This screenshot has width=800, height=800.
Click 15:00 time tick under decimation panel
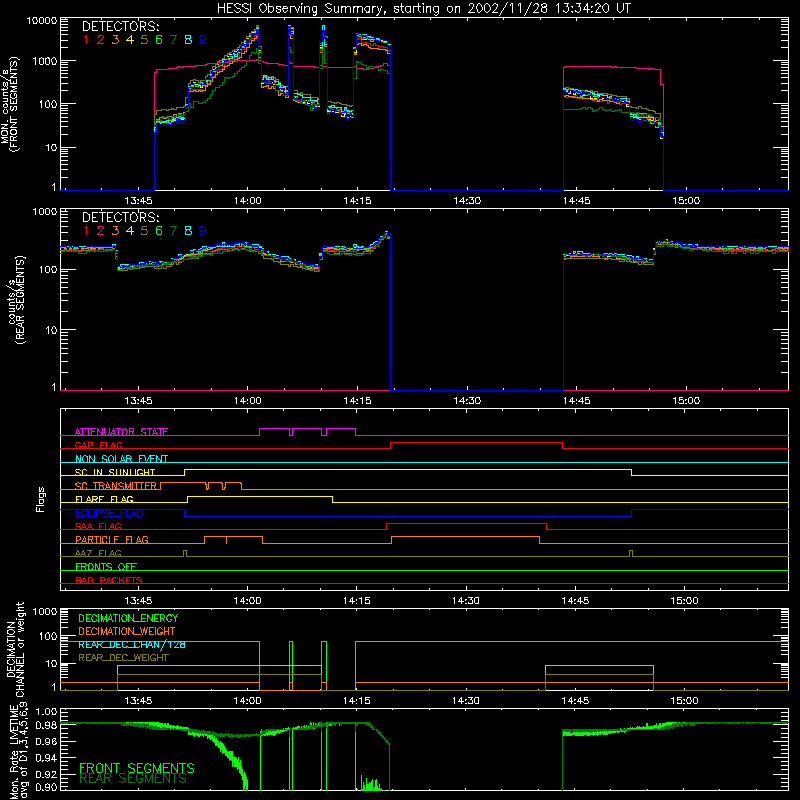click(x=684, y=701)
